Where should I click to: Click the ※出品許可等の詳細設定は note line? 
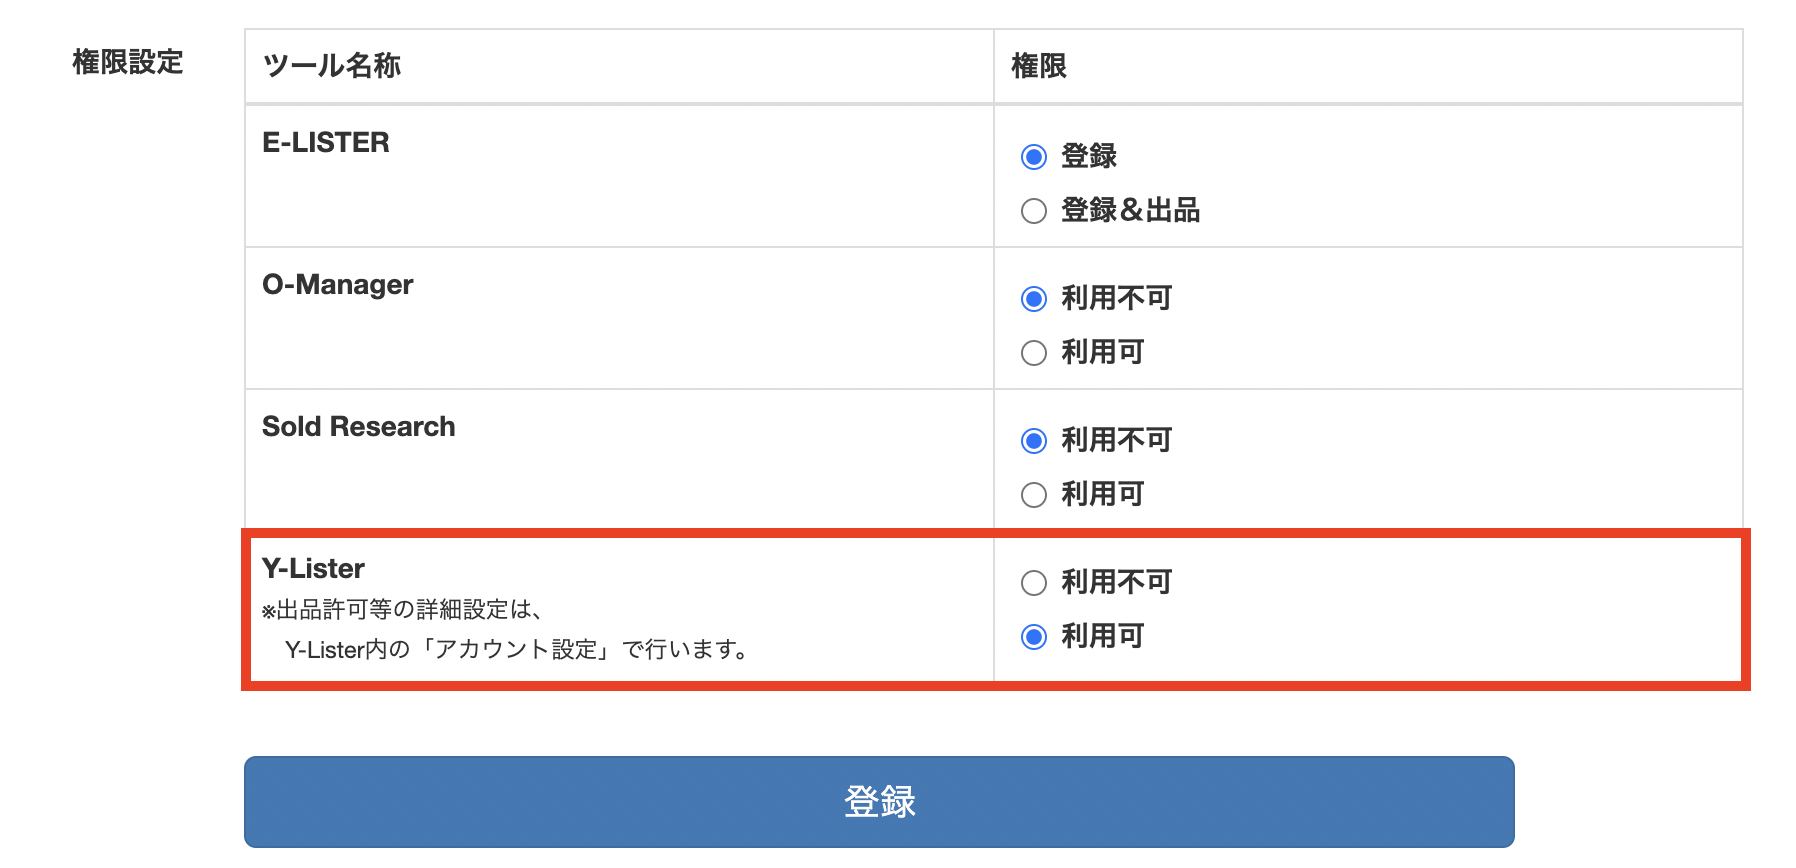point(402,610)
